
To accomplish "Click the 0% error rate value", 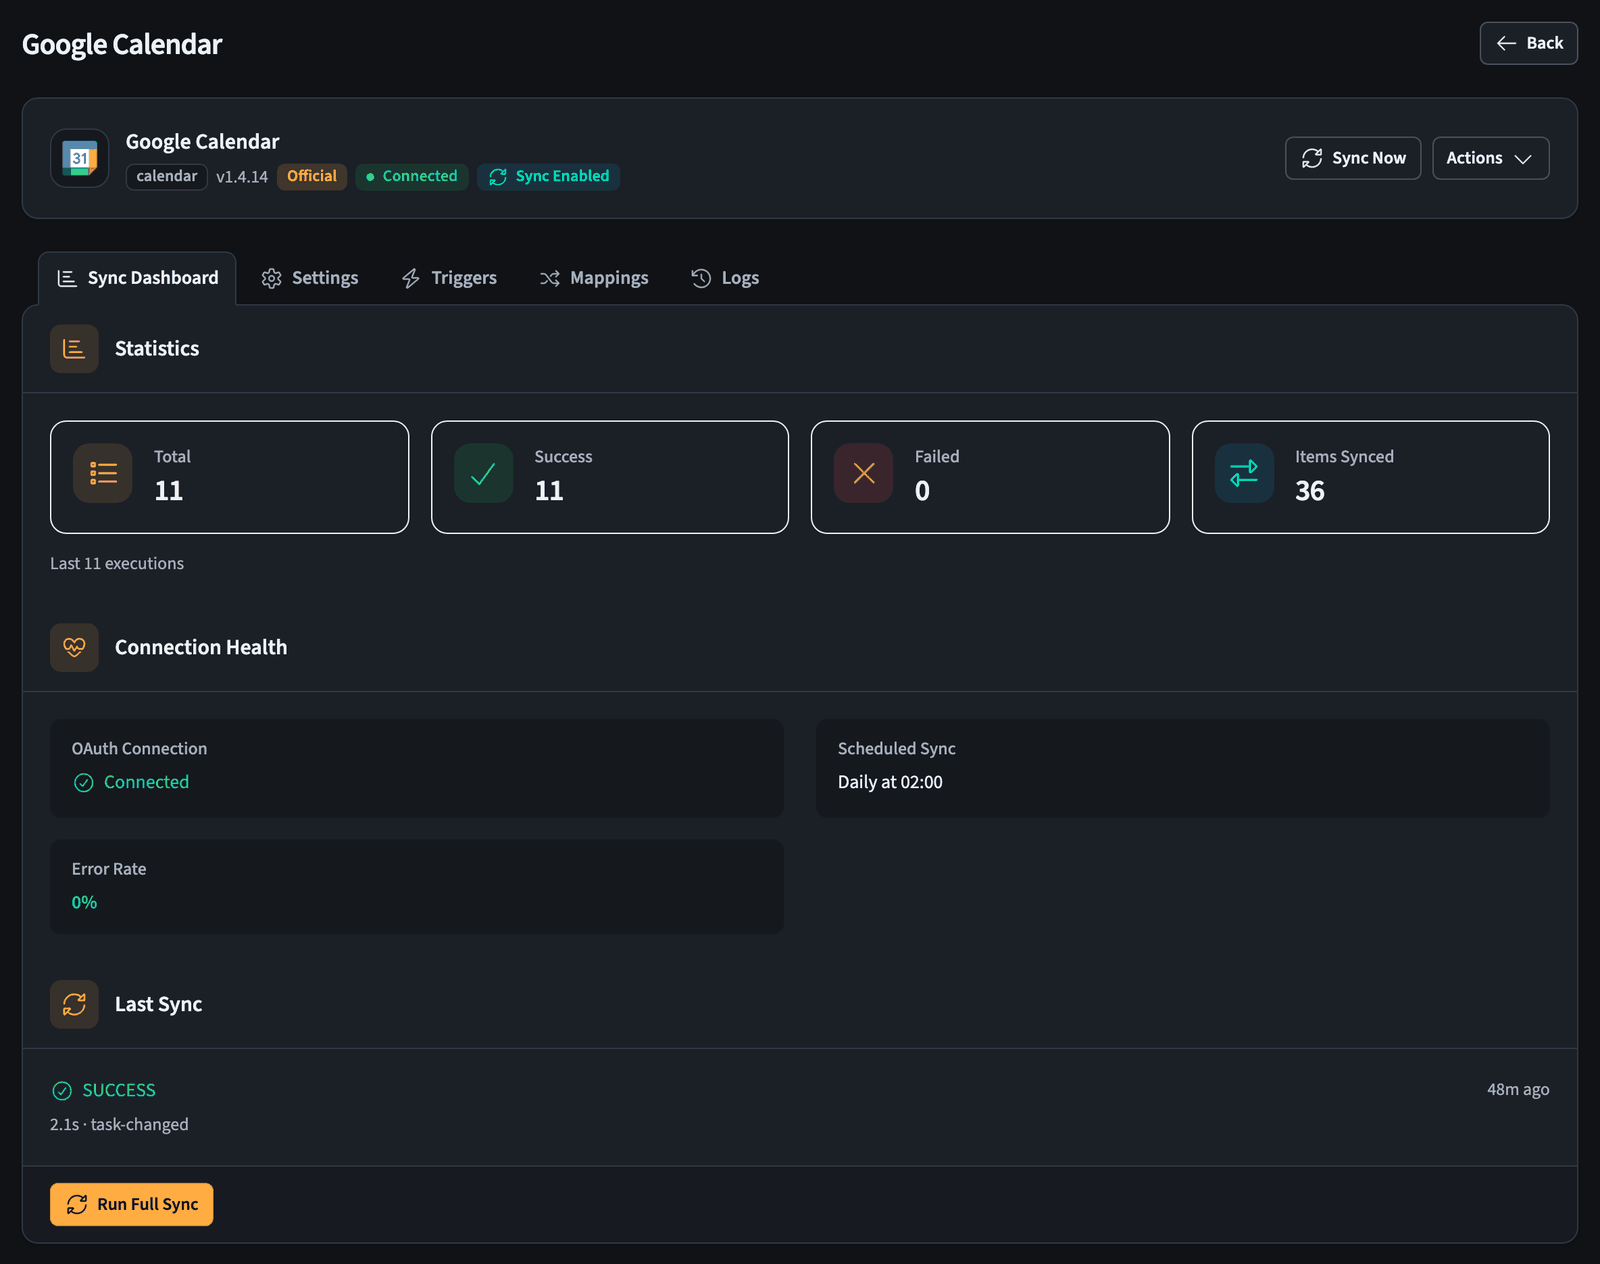I will (x=84, y=902).
